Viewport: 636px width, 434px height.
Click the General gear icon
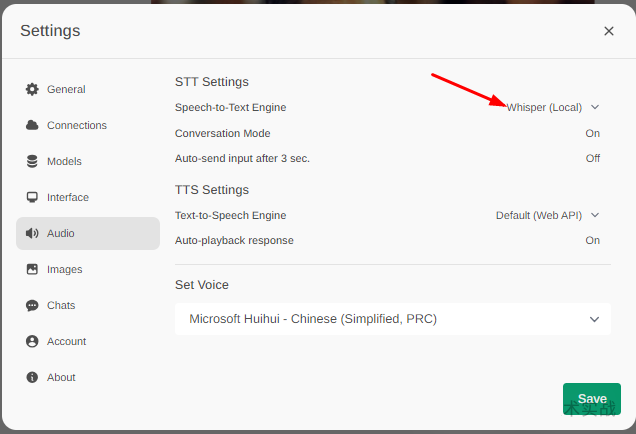click(32, 89)
